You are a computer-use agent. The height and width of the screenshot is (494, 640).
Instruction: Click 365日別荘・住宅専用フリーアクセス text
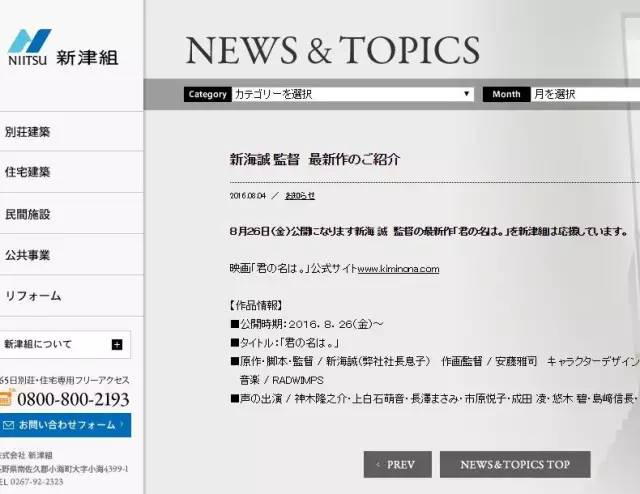coord(64,380)
